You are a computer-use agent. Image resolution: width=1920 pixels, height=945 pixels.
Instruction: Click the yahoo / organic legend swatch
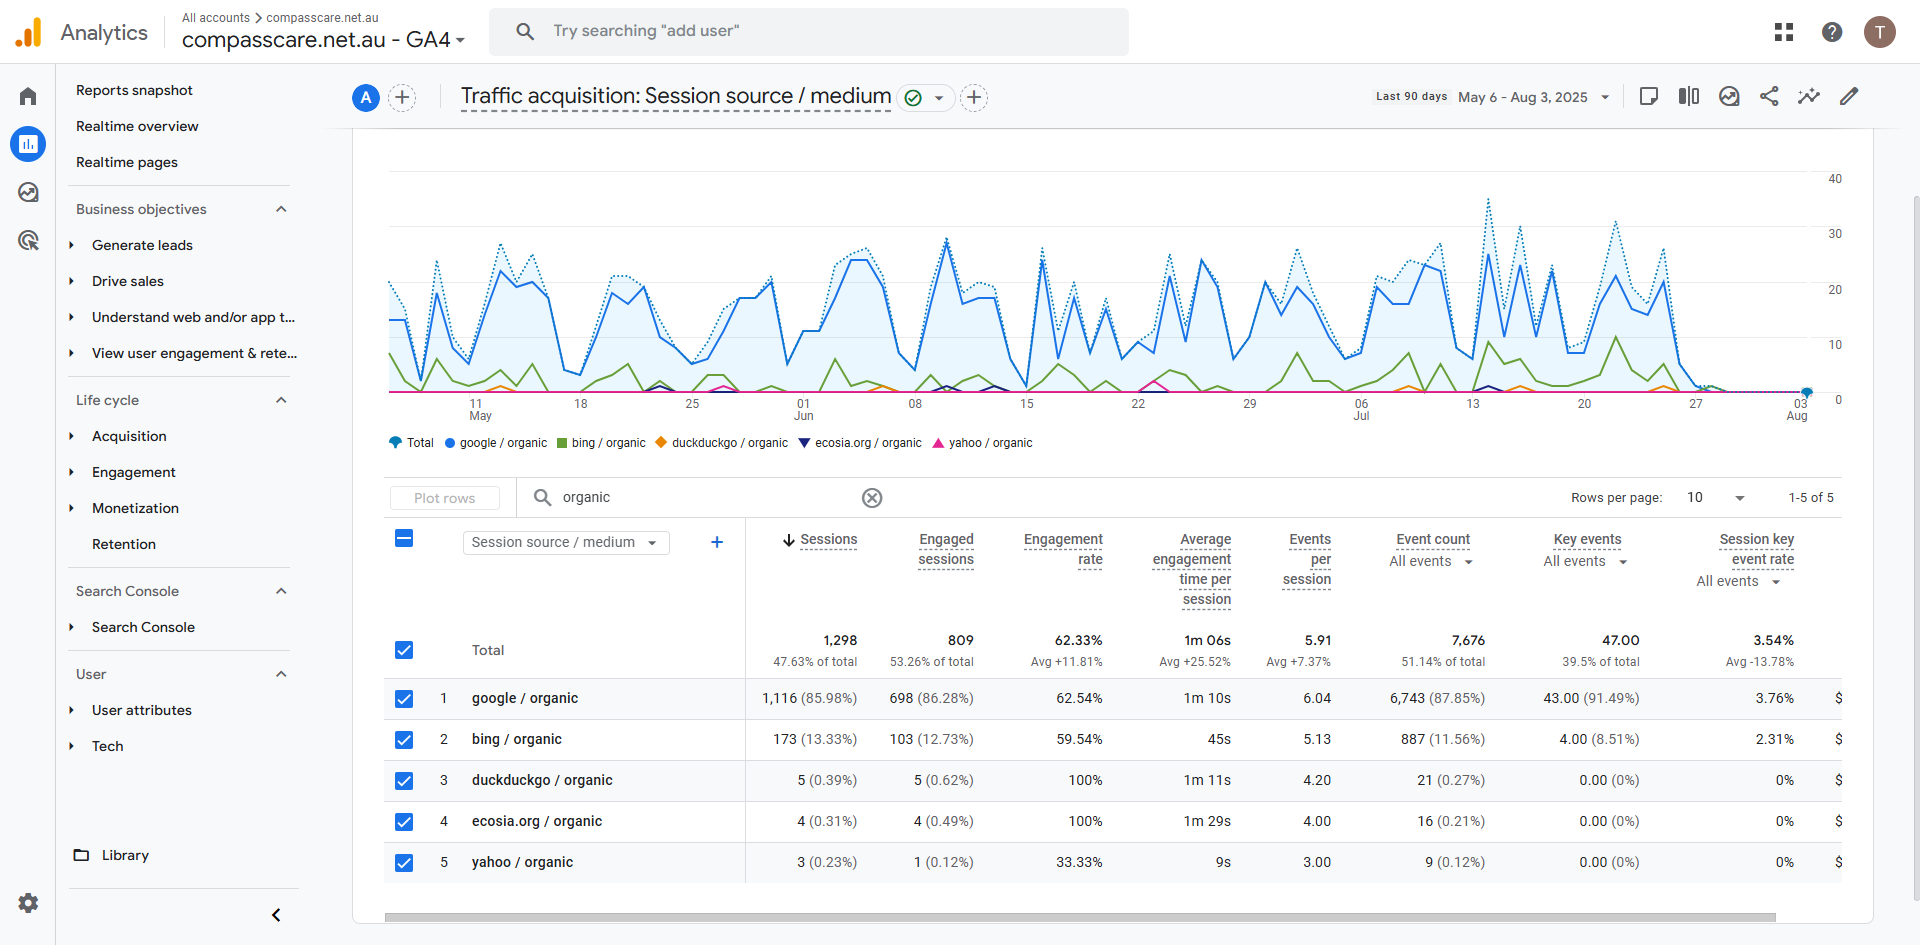938,443
